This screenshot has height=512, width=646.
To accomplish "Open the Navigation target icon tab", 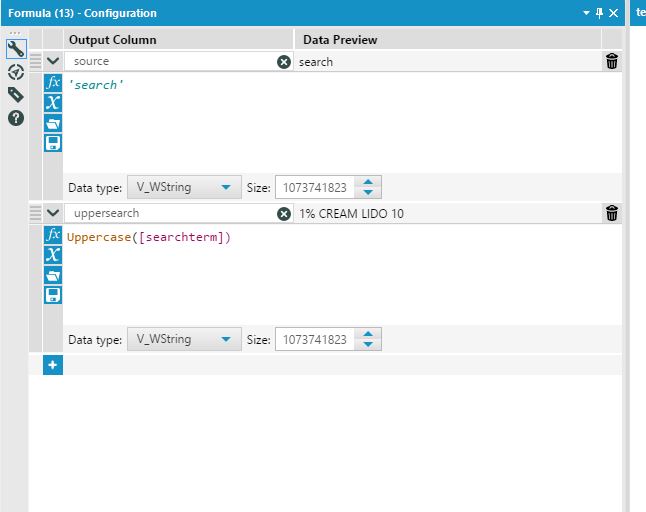I will [15, 72].
